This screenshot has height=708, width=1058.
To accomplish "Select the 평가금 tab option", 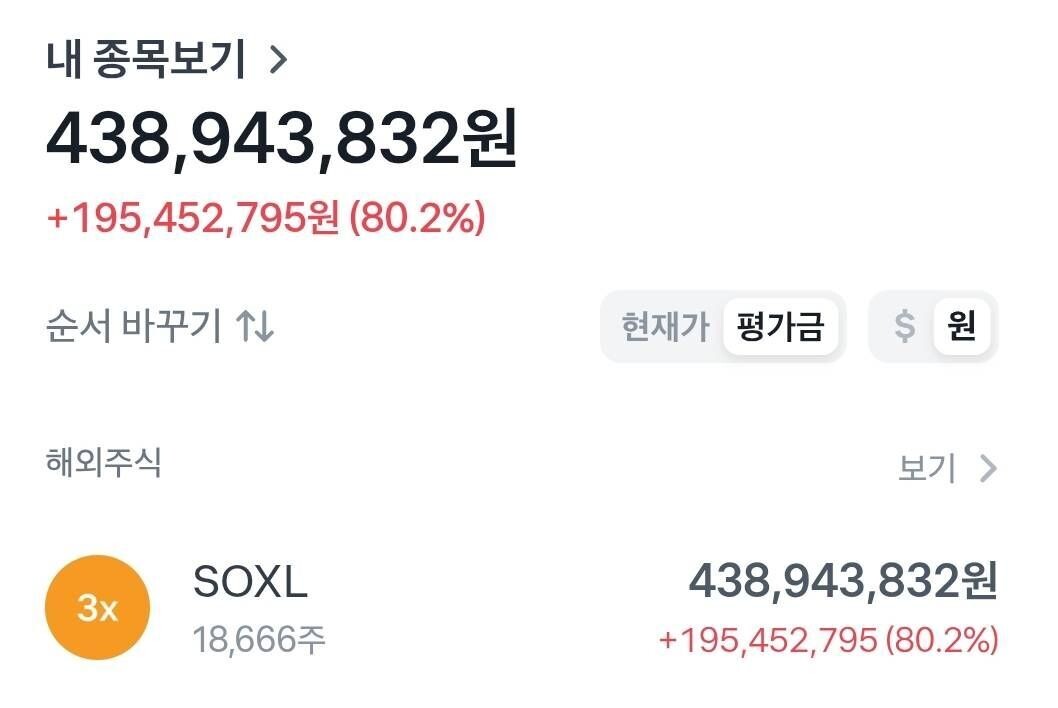I will [x=783, y=327].
